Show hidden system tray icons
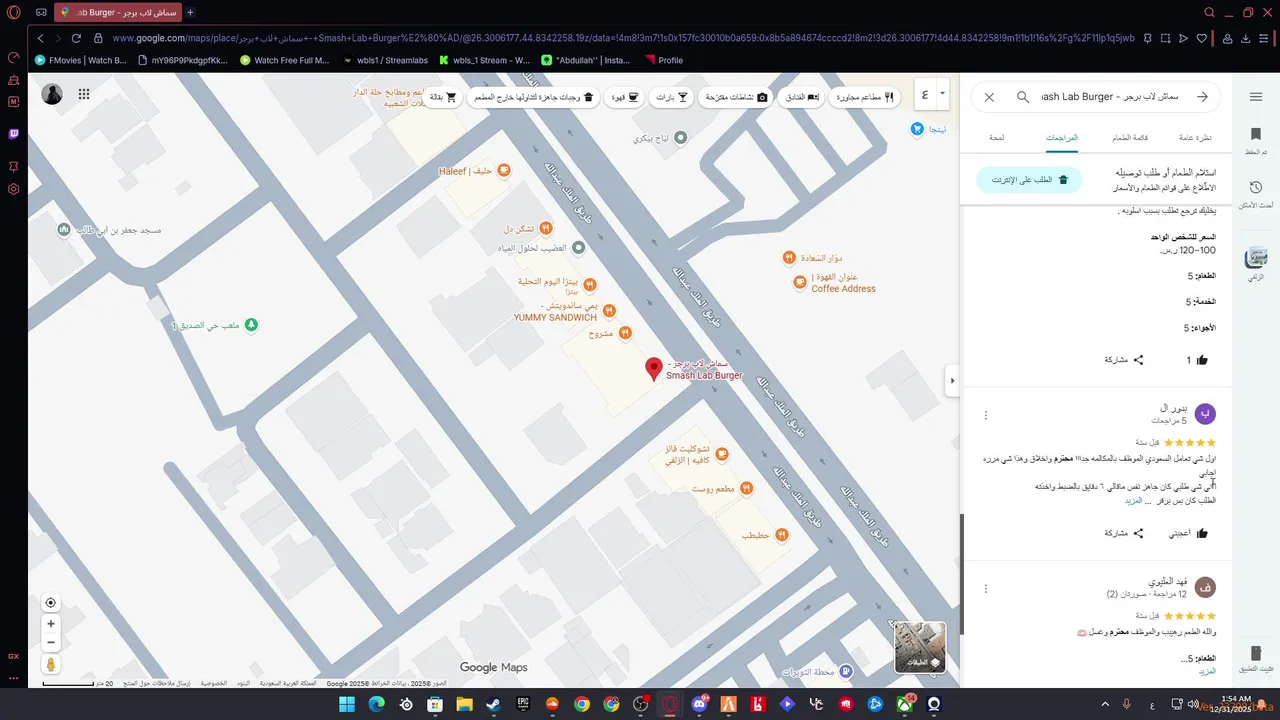Screen dimensions: 1280x720 click(x=1105, y=704)
